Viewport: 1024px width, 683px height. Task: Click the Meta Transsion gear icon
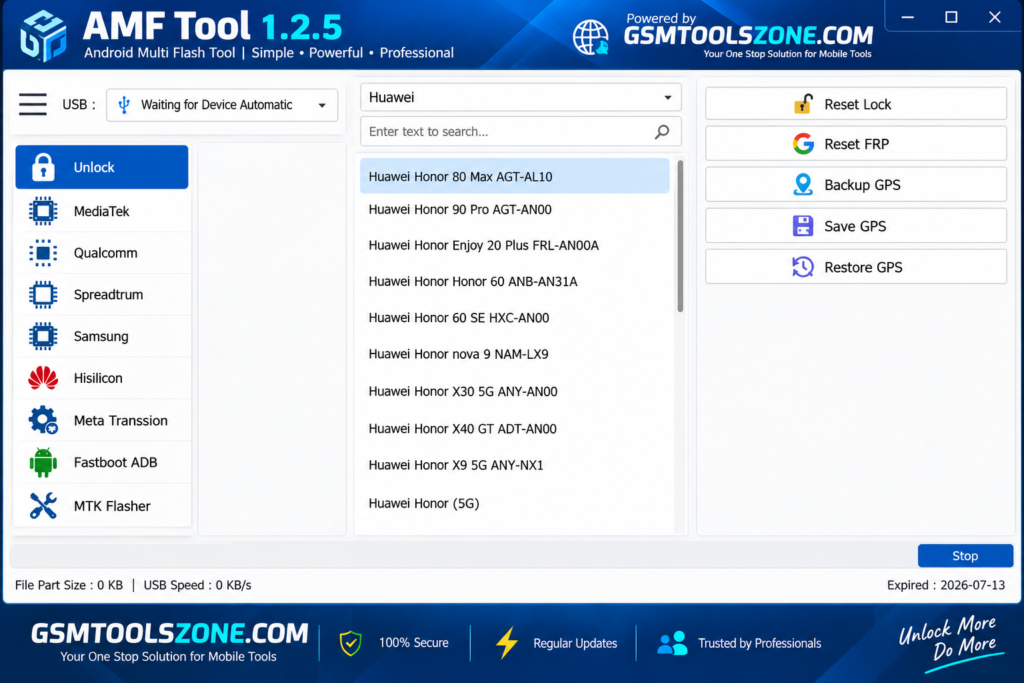point(43,420)
